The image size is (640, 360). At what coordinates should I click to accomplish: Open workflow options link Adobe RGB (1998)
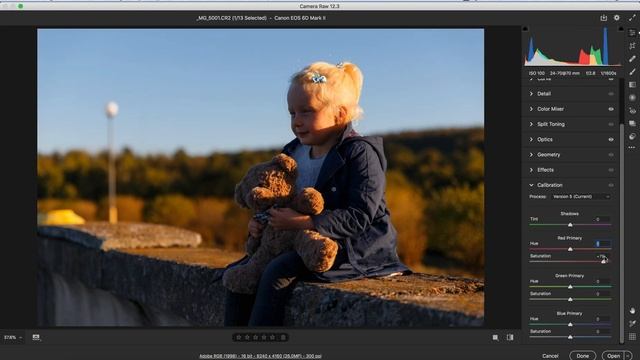pos(260,356)
